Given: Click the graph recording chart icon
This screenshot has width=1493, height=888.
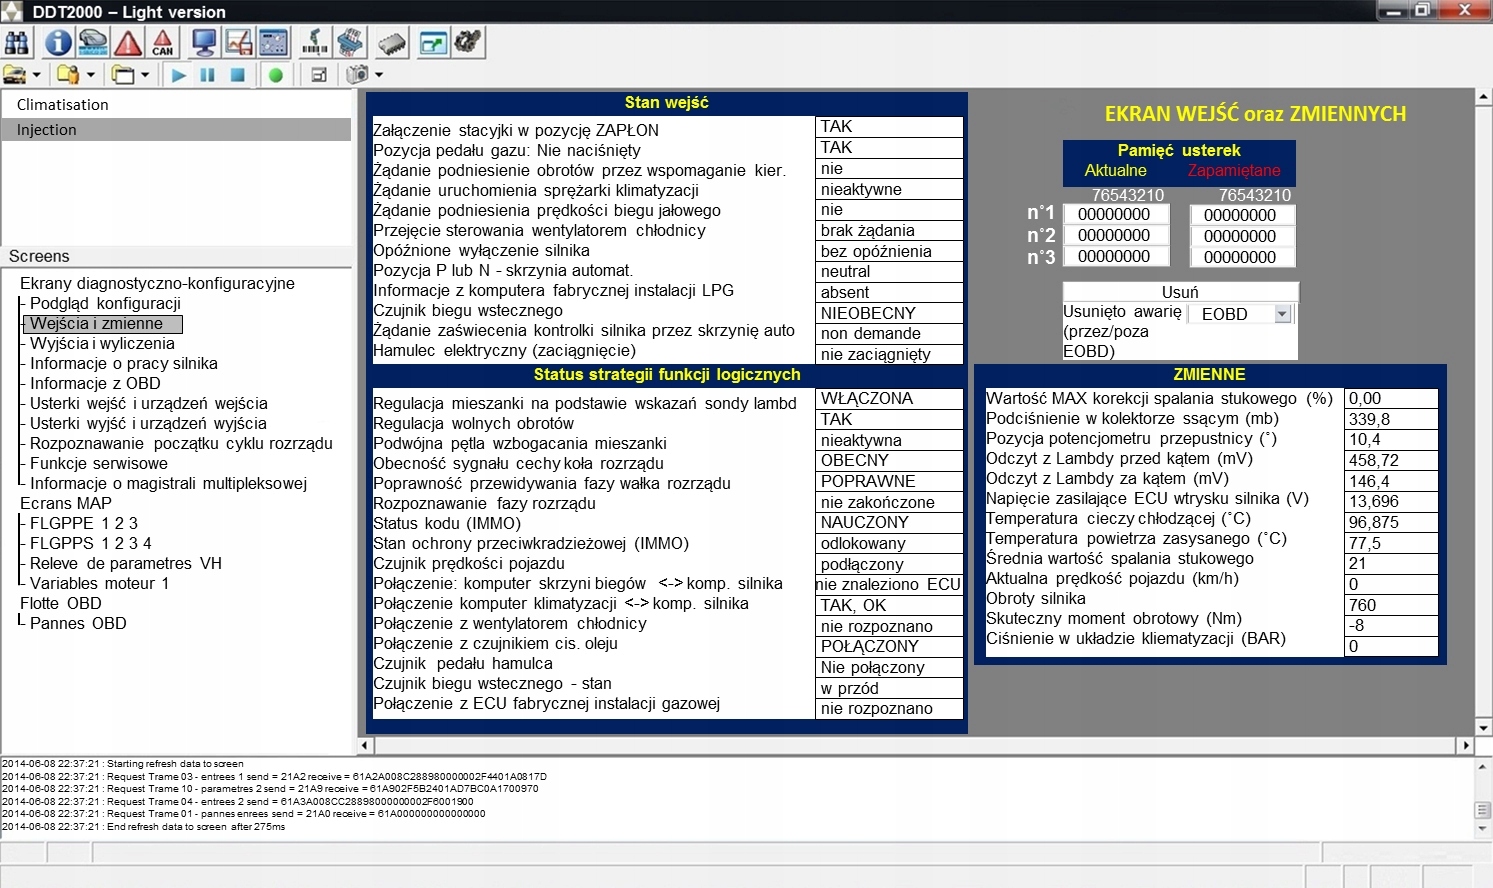Looking at the screenshot, I should [238, 43].
